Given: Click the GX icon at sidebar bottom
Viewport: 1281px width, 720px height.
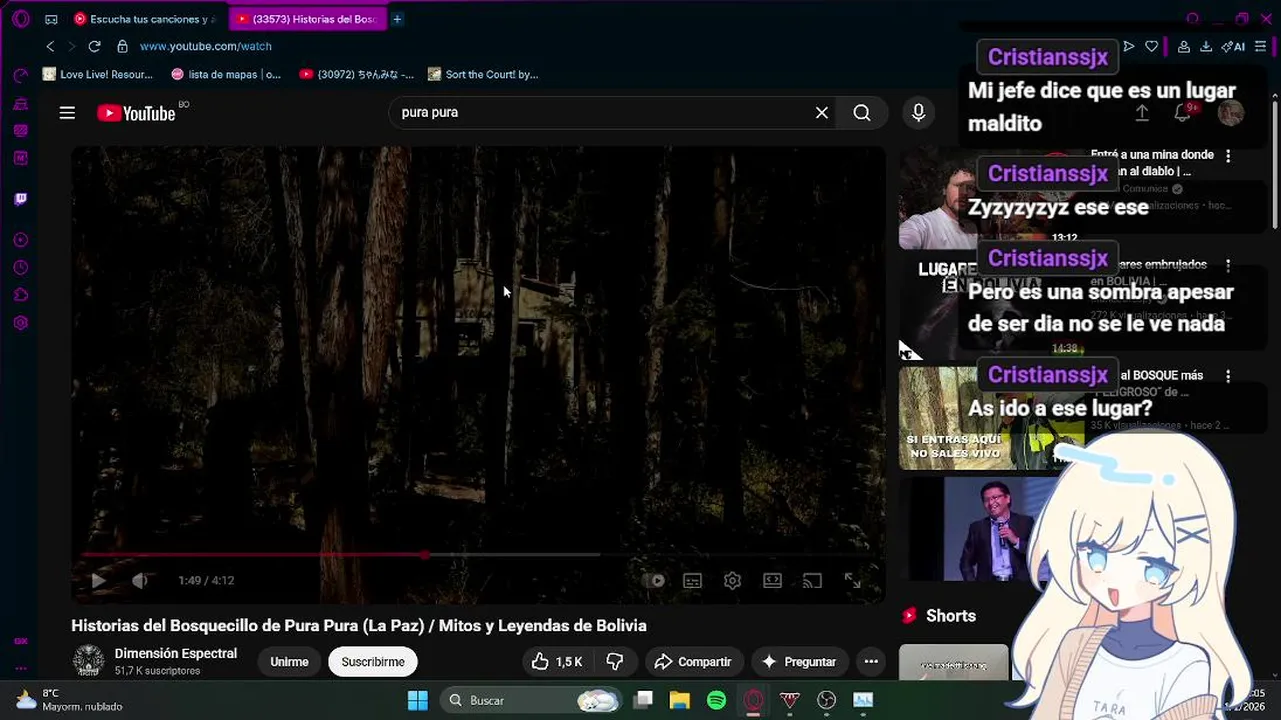Looking at the screenshot, I should pyautogui.click(x=21, y=641).
